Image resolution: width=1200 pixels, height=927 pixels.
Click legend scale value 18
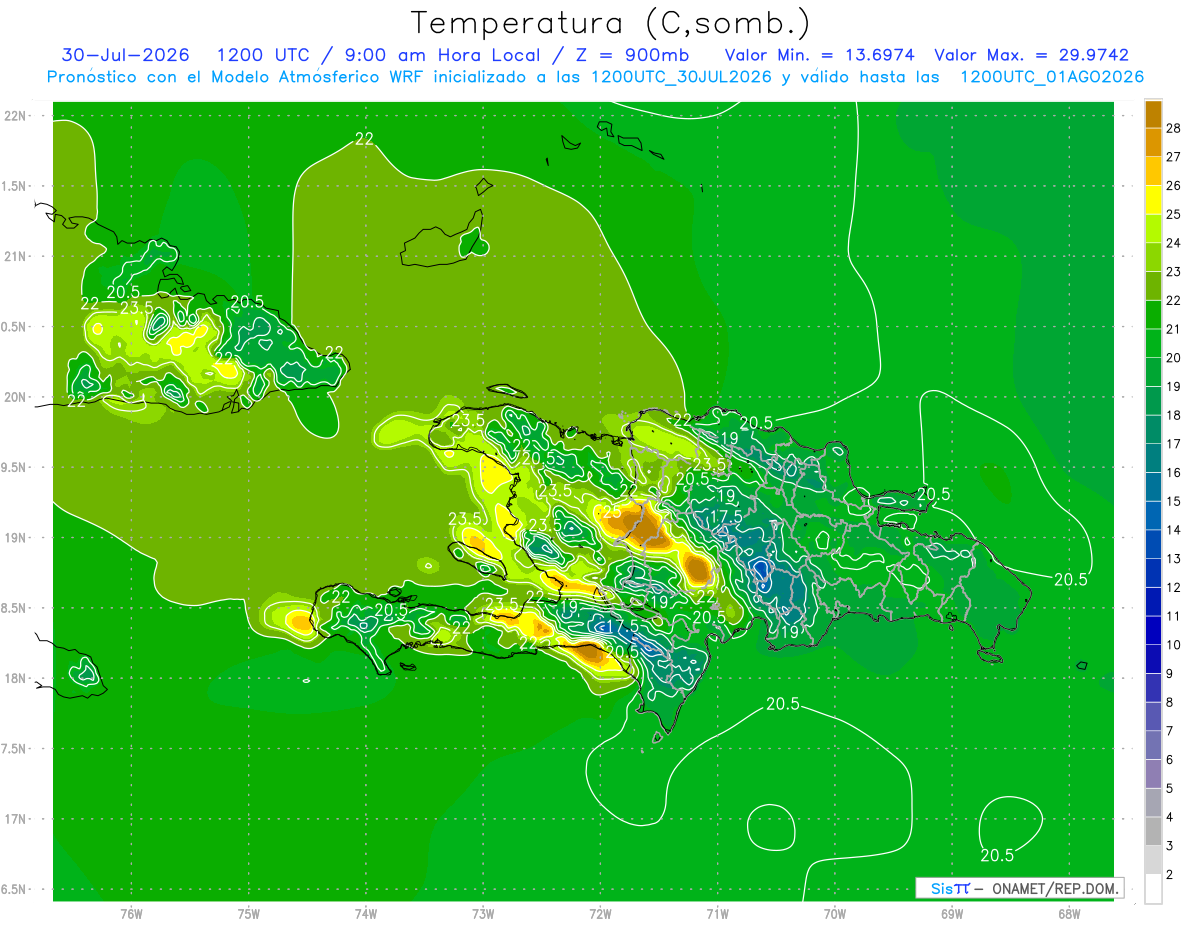tap(1173, 415)
